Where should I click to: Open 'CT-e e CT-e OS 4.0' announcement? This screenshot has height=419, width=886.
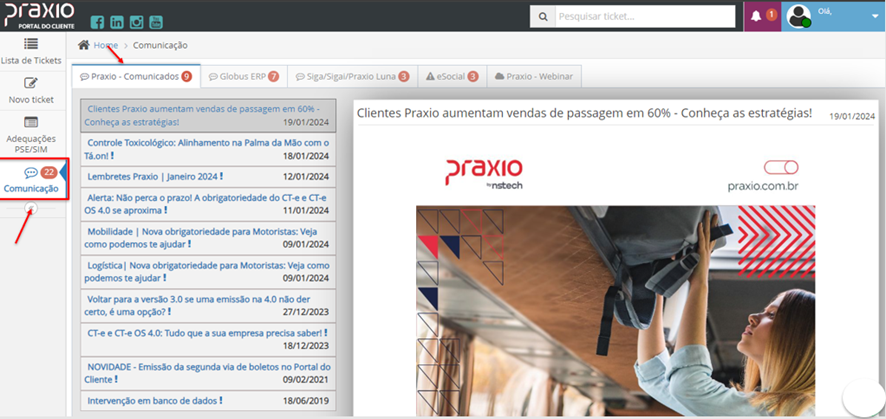pyautogui.click(x=208, y=339)
